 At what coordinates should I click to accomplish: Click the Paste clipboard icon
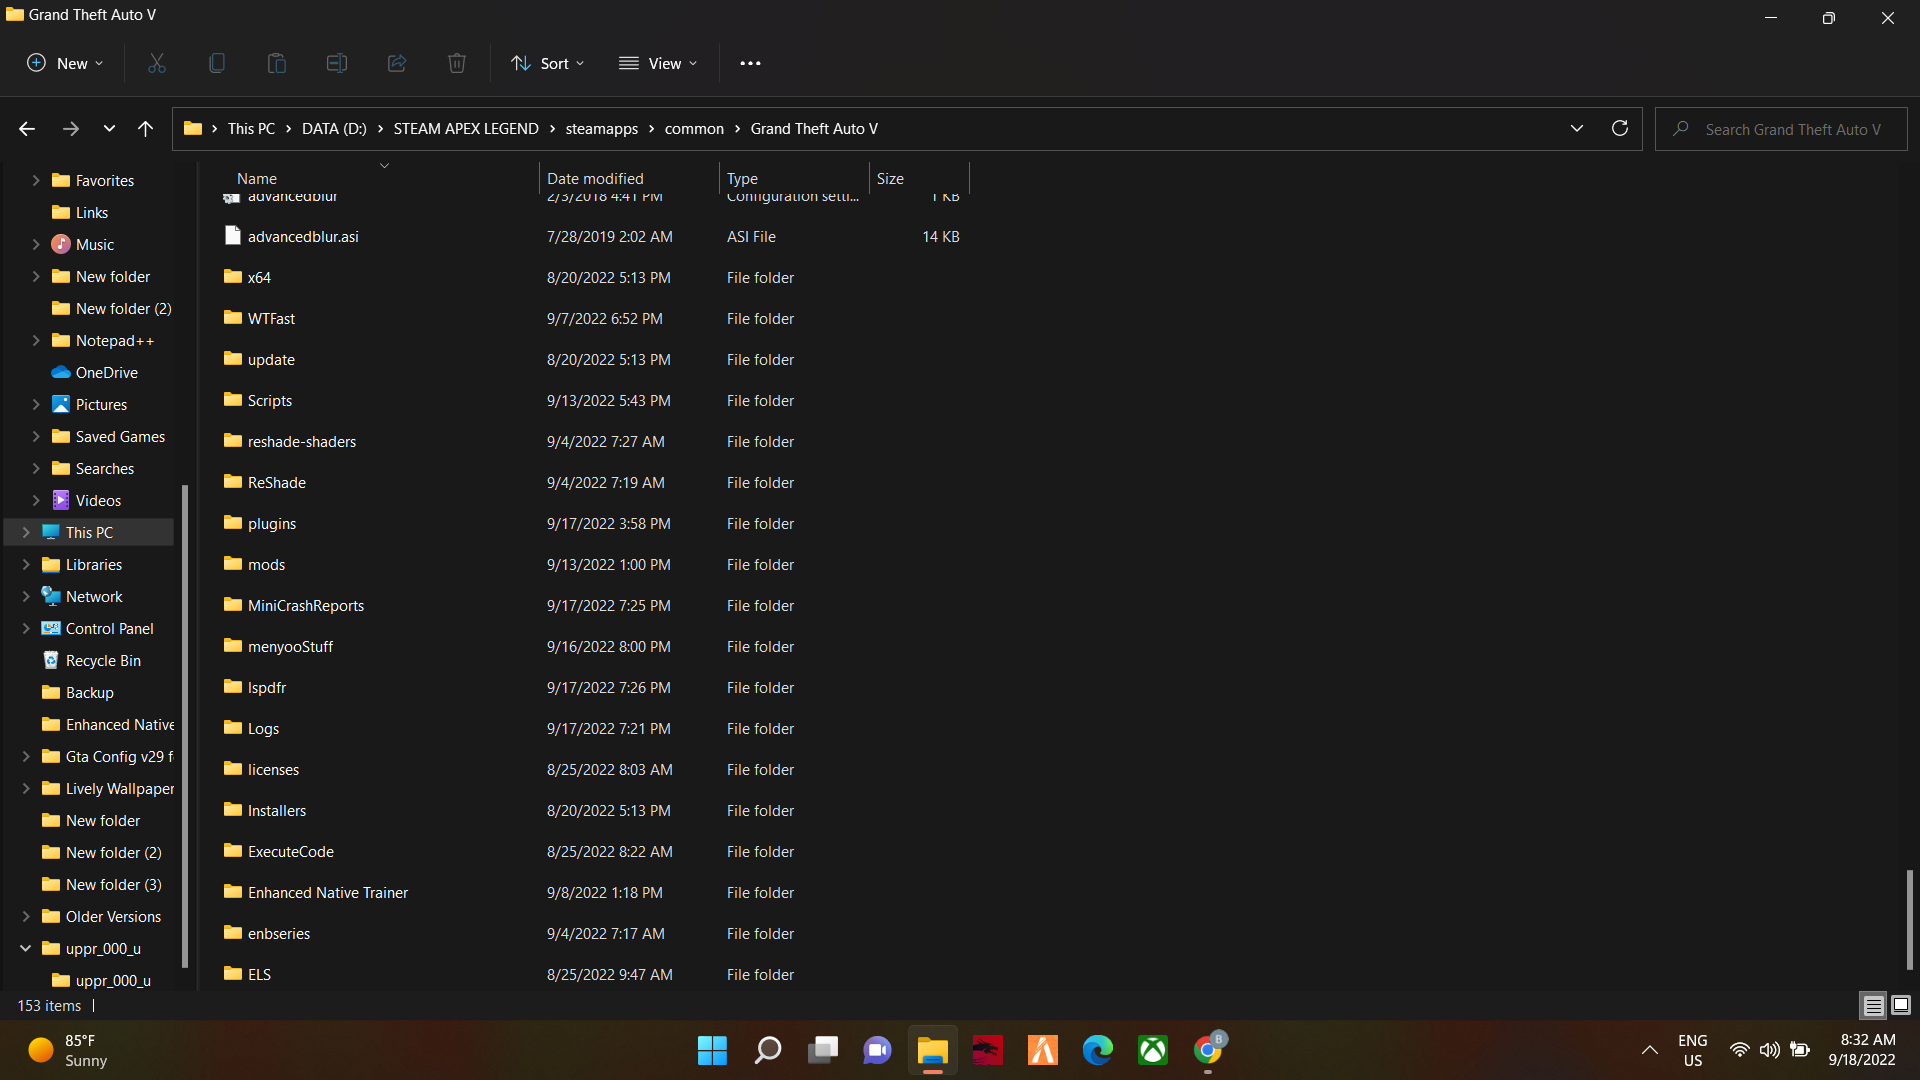click(x=277, y=63)
